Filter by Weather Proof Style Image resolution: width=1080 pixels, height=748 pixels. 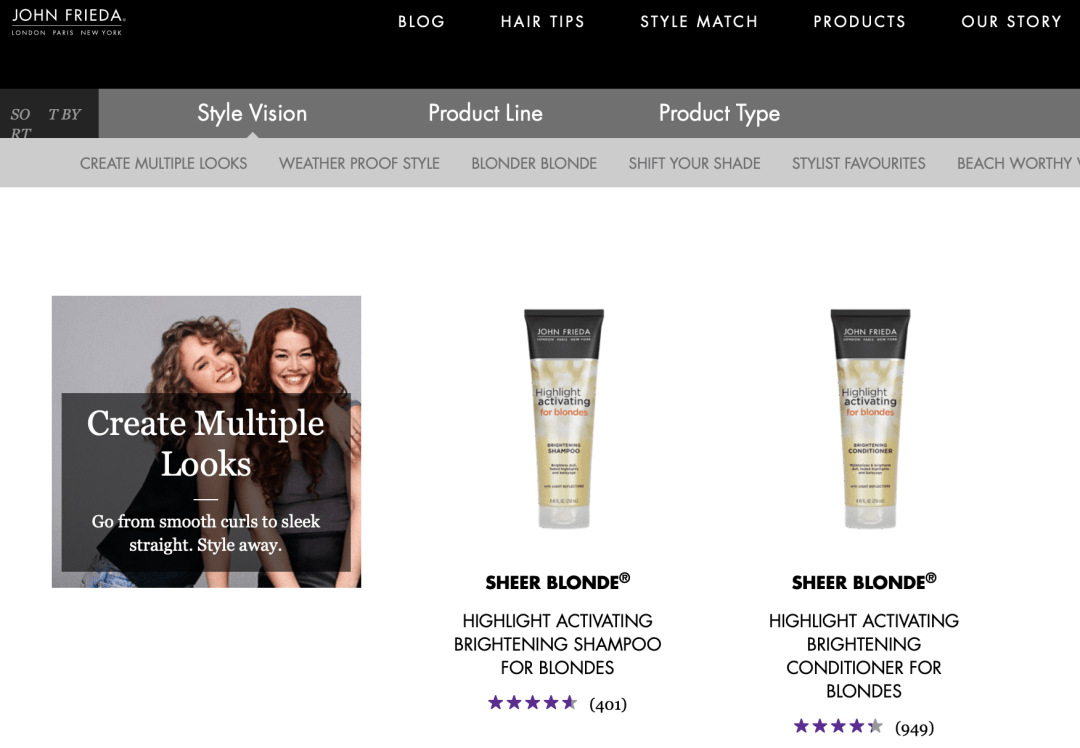[359, 163]
